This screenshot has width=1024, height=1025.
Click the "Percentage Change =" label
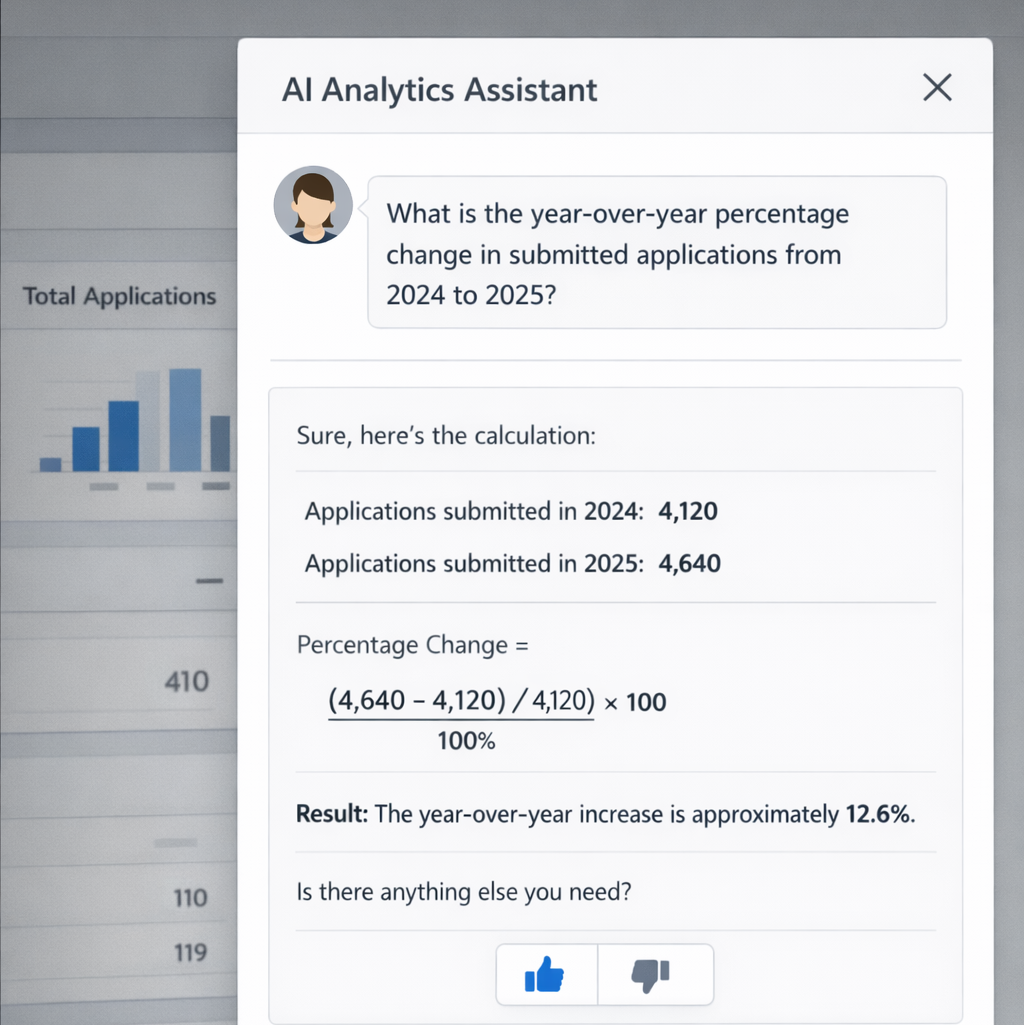point(412,645)
